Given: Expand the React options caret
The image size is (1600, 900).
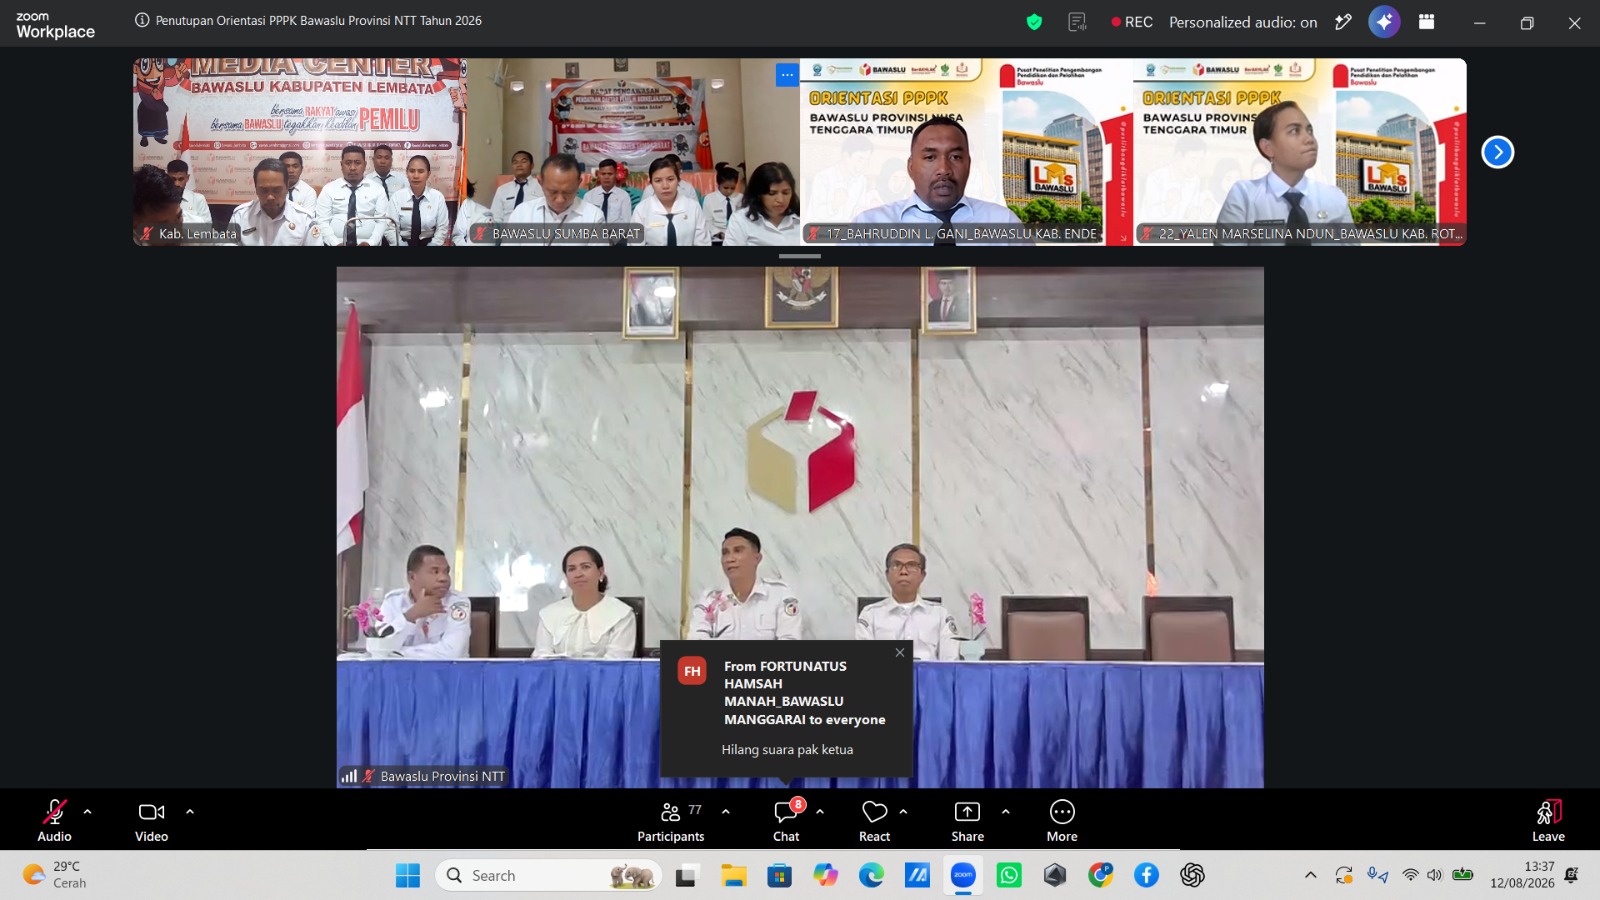Looking at the screenshot, I should point(904,812).
